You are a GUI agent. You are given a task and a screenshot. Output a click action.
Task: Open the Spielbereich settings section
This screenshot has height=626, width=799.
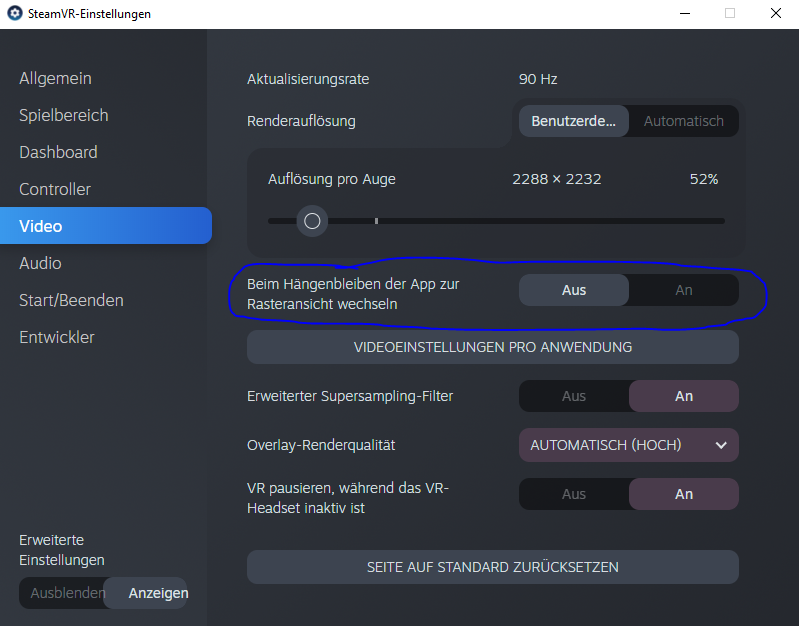64,115
